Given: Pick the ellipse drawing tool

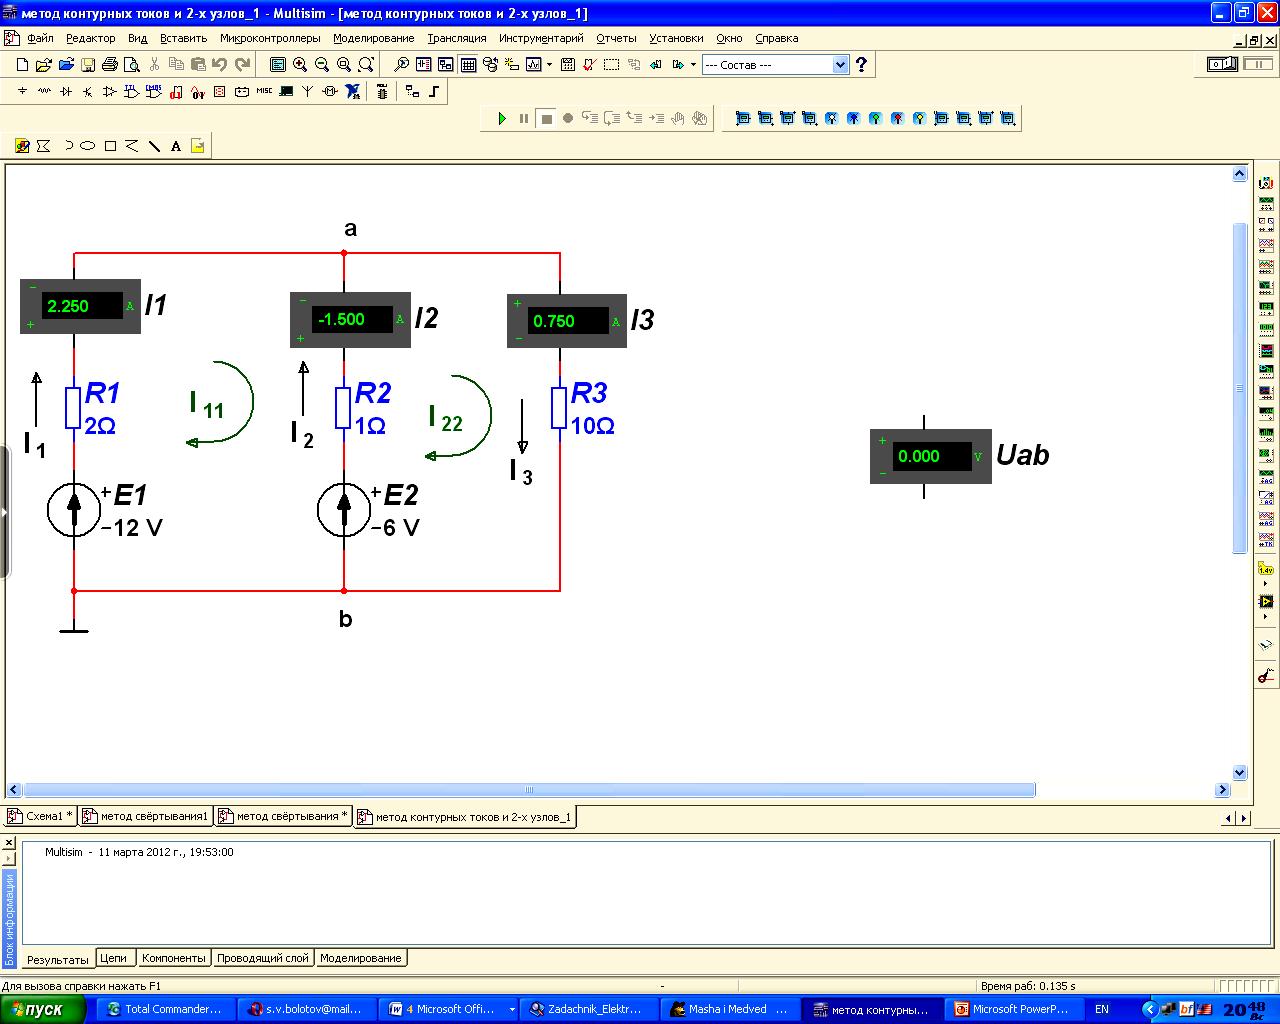Looking at the screenshot, I should point(88,146).
